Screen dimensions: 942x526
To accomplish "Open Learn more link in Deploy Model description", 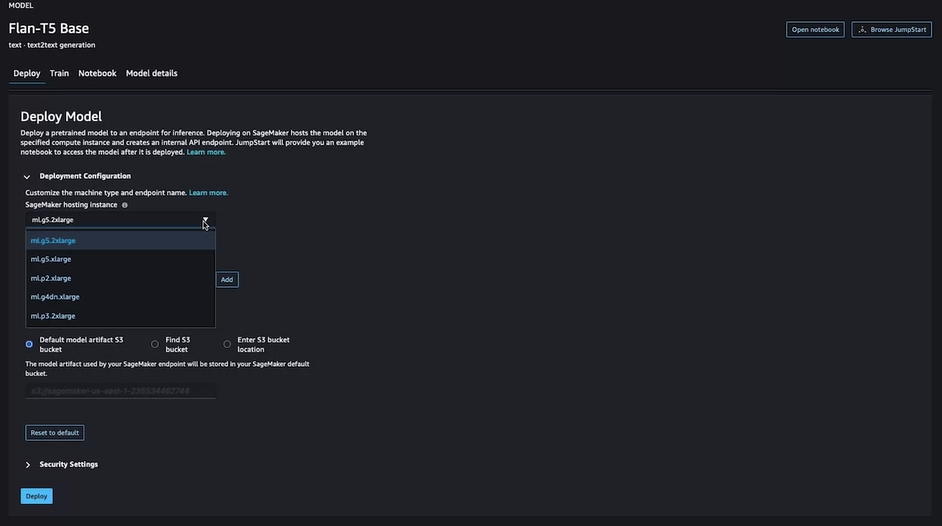I will point(206,153).
